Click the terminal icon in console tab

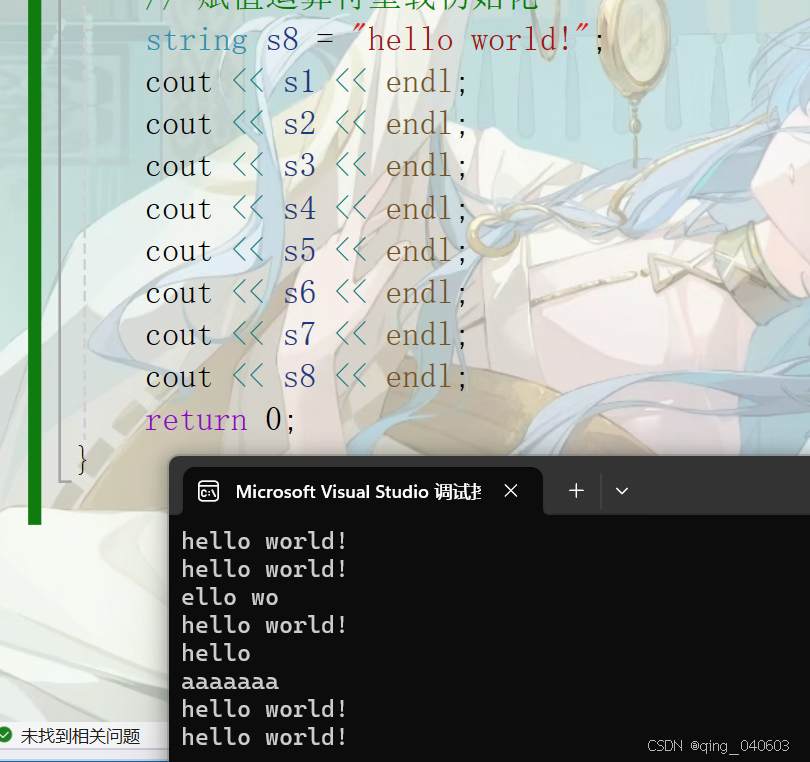pyautogui.click(x=209, y=491)
